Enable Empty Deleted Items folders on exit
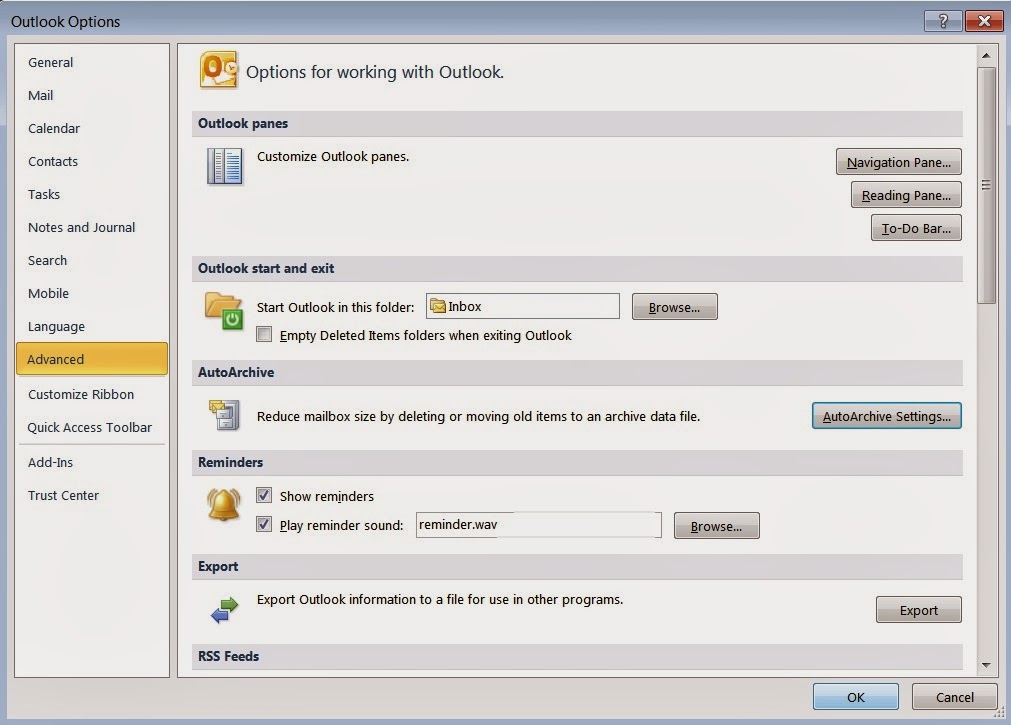Screen dimensions: 1011x725 [x=264, y=334]
